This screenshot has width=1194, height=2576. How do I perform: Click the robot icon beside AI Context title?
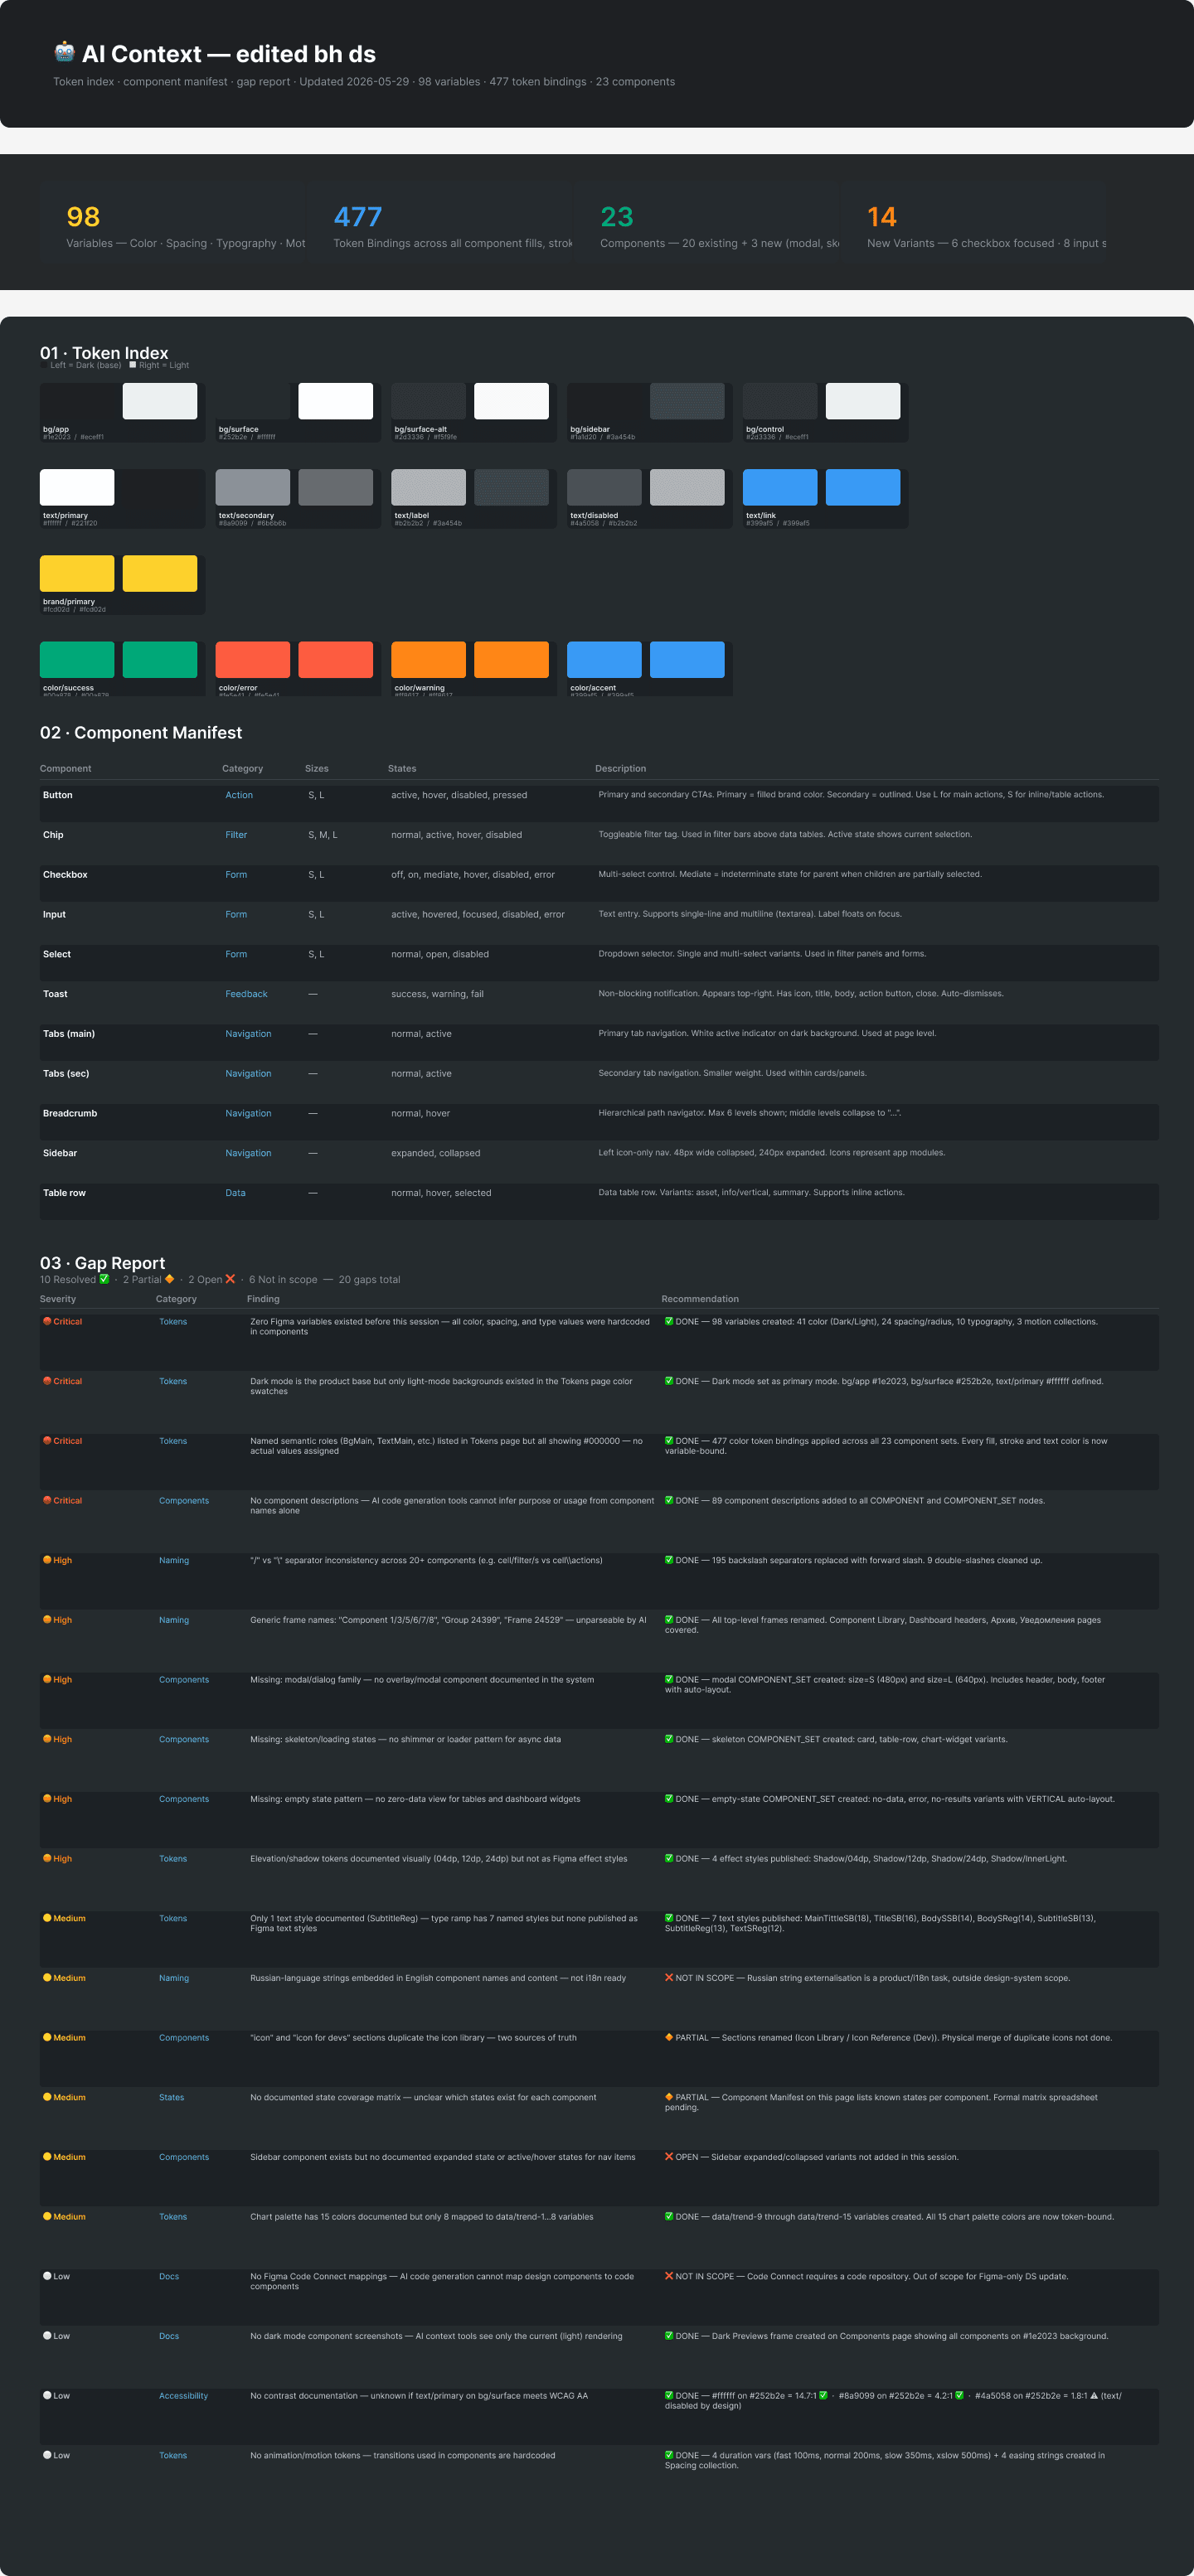(x=64, y=52)
